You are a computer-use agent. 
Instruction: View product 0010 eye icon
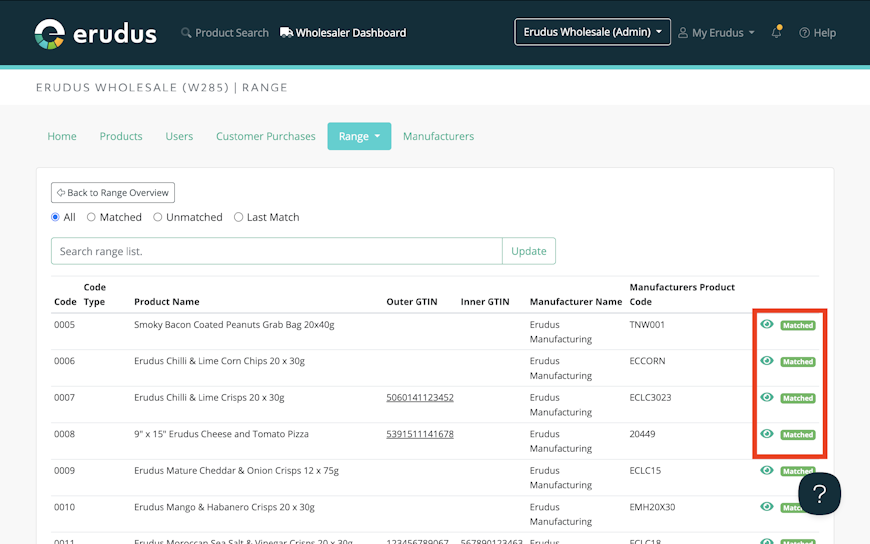pyautogui.click(x=767, y=507)
